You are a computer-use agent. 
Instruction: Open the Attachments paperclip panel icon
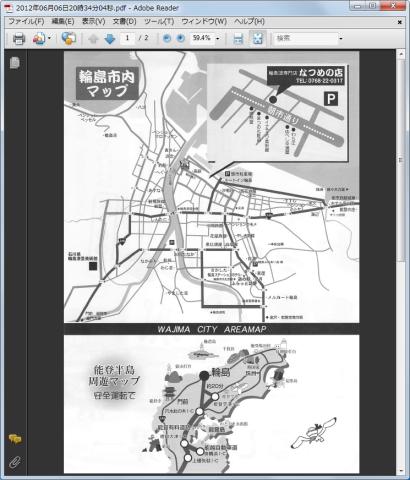coord(15,462)
